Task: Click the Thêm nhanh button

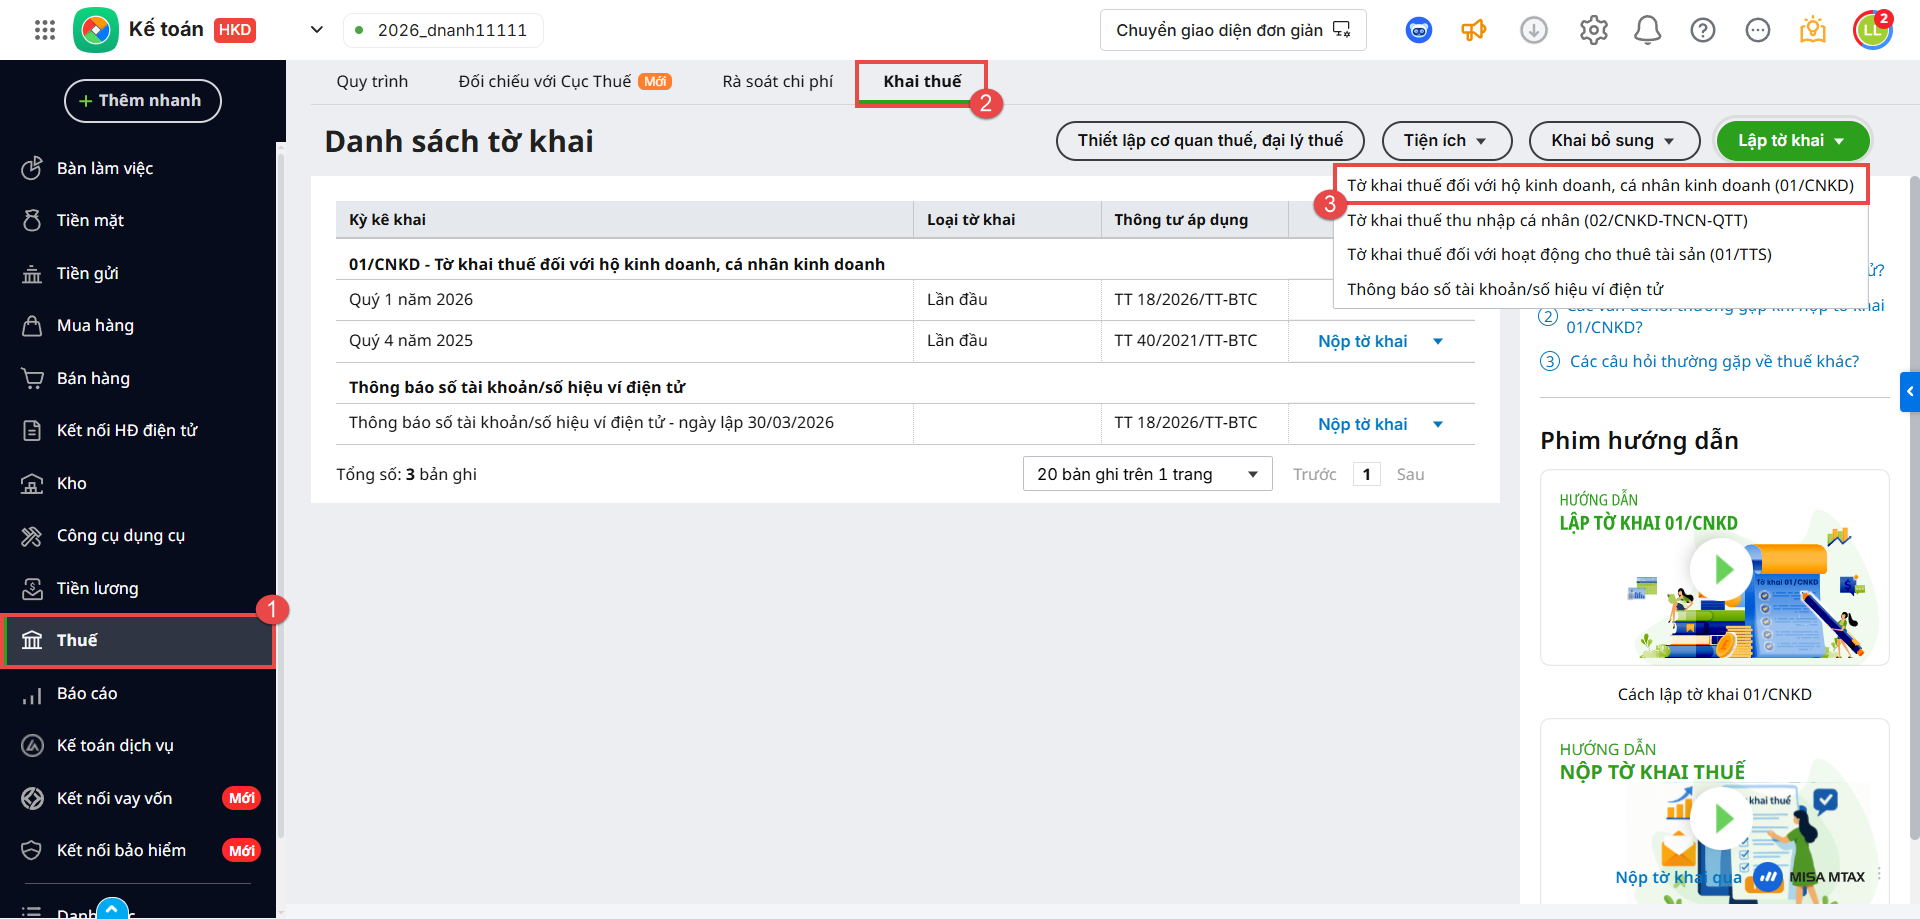Action: 142,101
